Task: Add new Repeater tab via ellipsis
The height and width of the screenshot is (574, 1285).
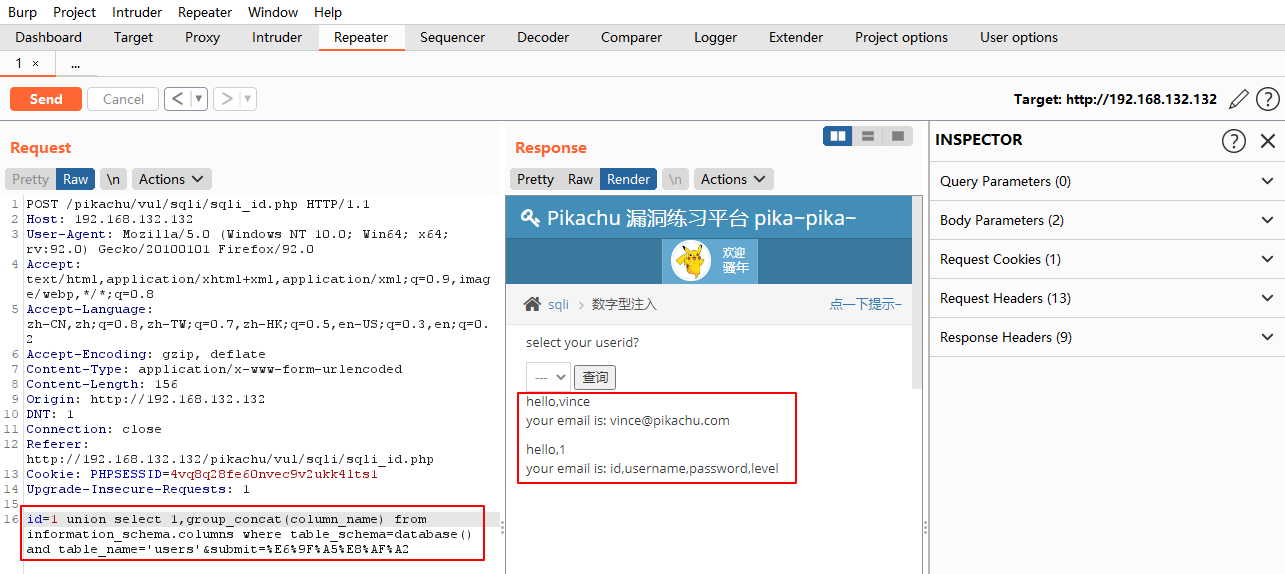Action: pyautogui.click(x=76, y=64)
